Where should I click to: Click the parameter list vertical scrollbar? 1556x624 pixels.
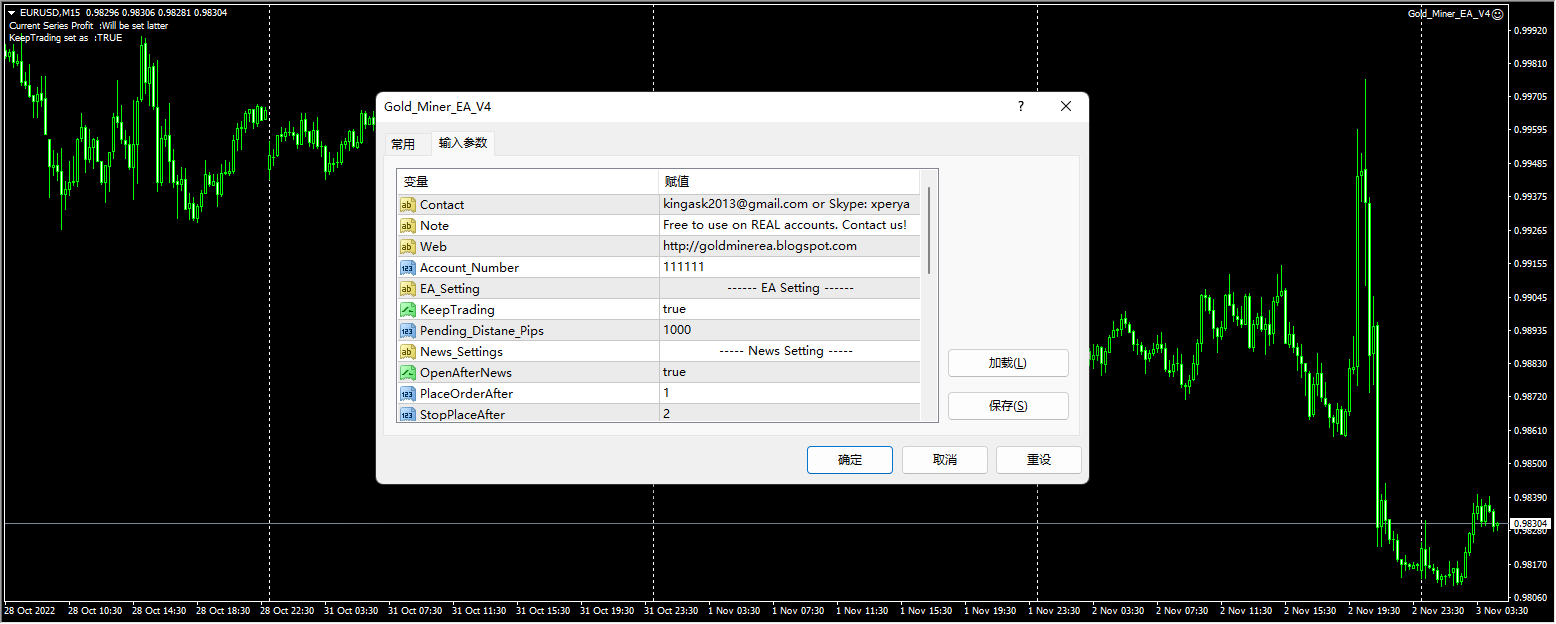[x=930, y=232]
